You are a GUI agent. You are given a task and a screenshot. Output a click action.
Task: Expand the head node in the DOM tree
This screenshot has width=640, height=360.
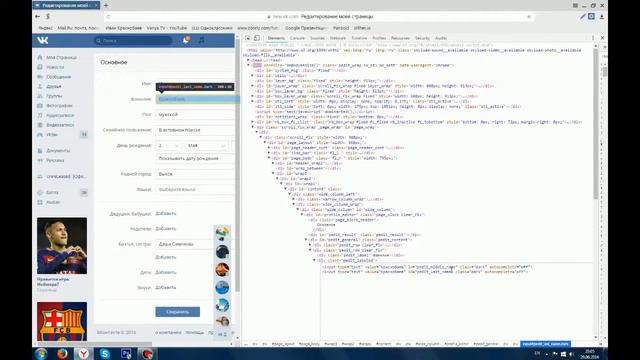coord(248,60)
